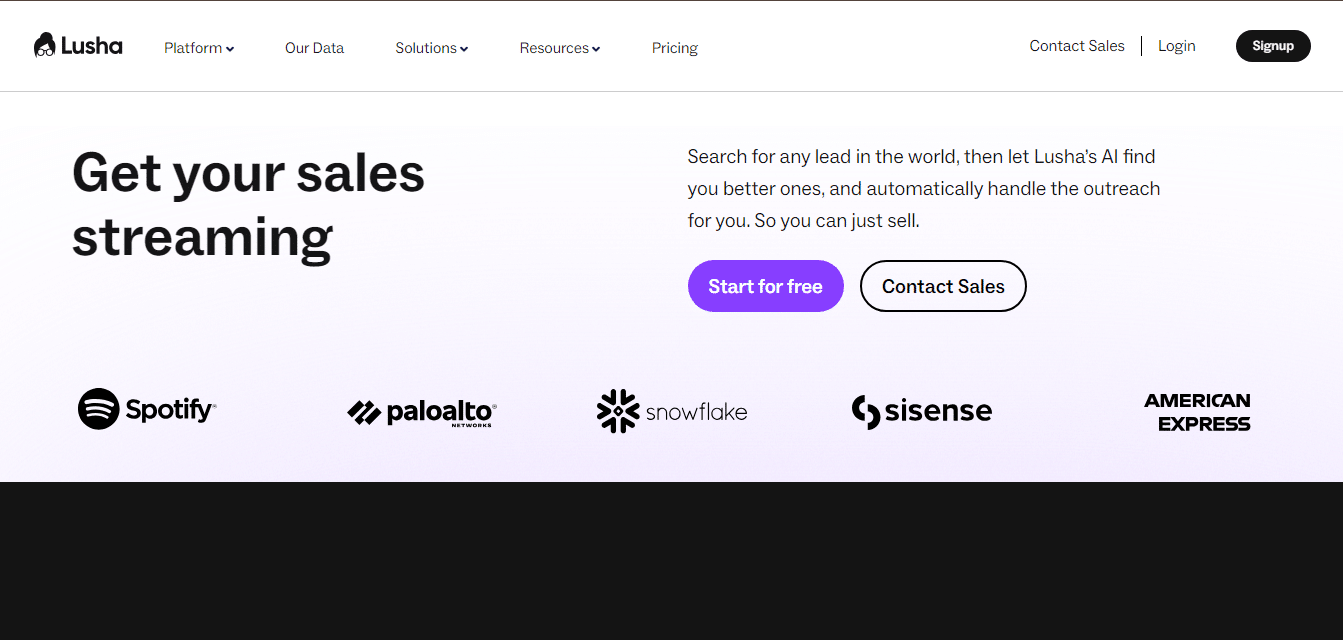
Task: Click the Lusha AI description paragraph
Action: (923, 189)
